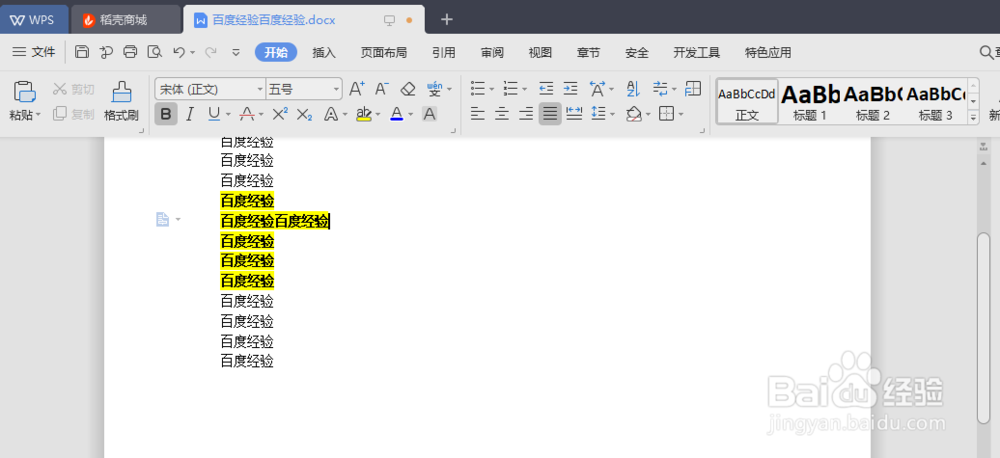This screenshot has height=458, width=1000.
Task: Click the Paste clipboard icon
Action: coord(25,92)
